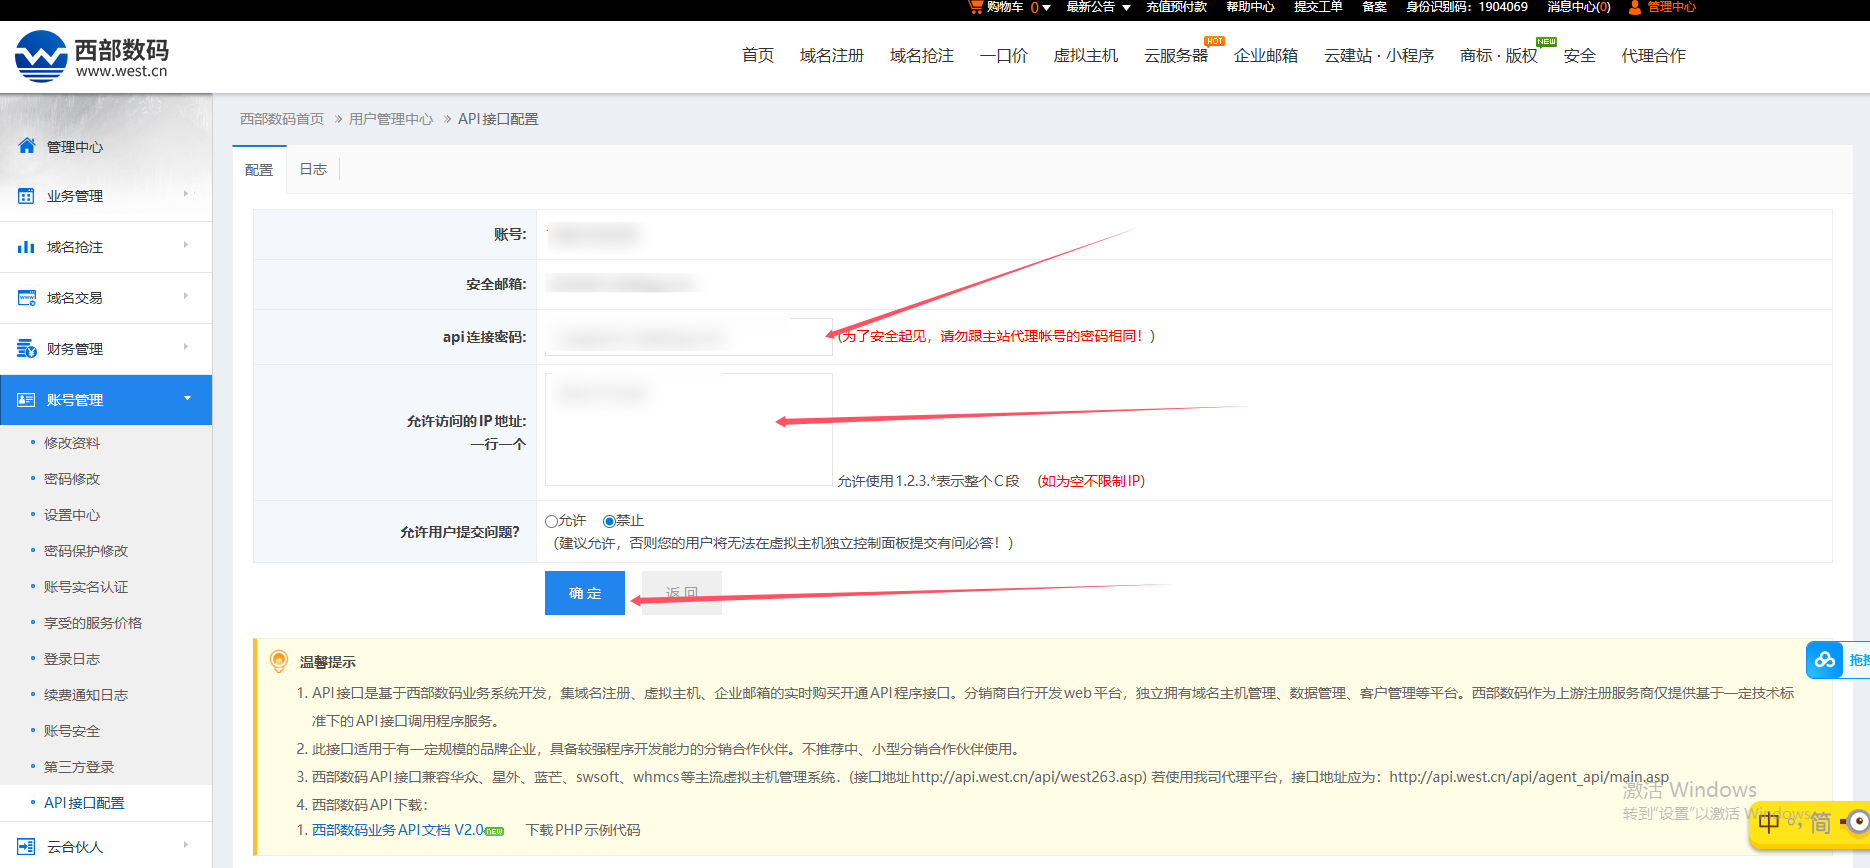
Task: Open 云建站 · 小程序 in main navigation
Action: pos(1379,56)
